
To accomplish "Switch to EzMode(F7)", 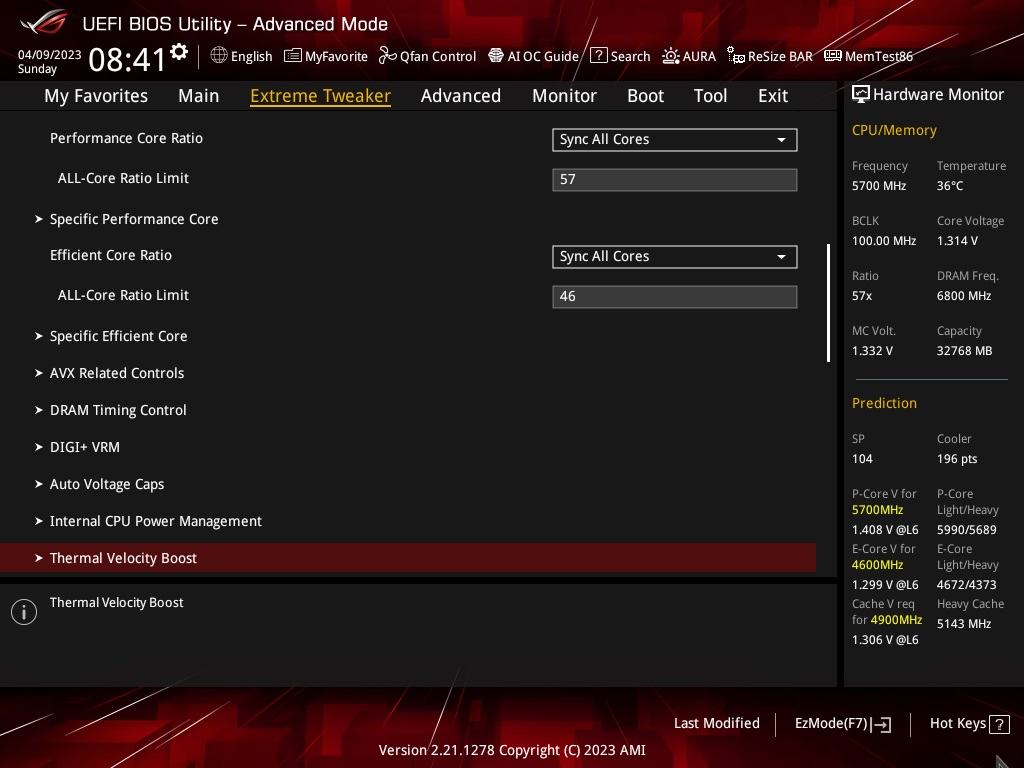I will pyautogui.click(x=843, y=724).
